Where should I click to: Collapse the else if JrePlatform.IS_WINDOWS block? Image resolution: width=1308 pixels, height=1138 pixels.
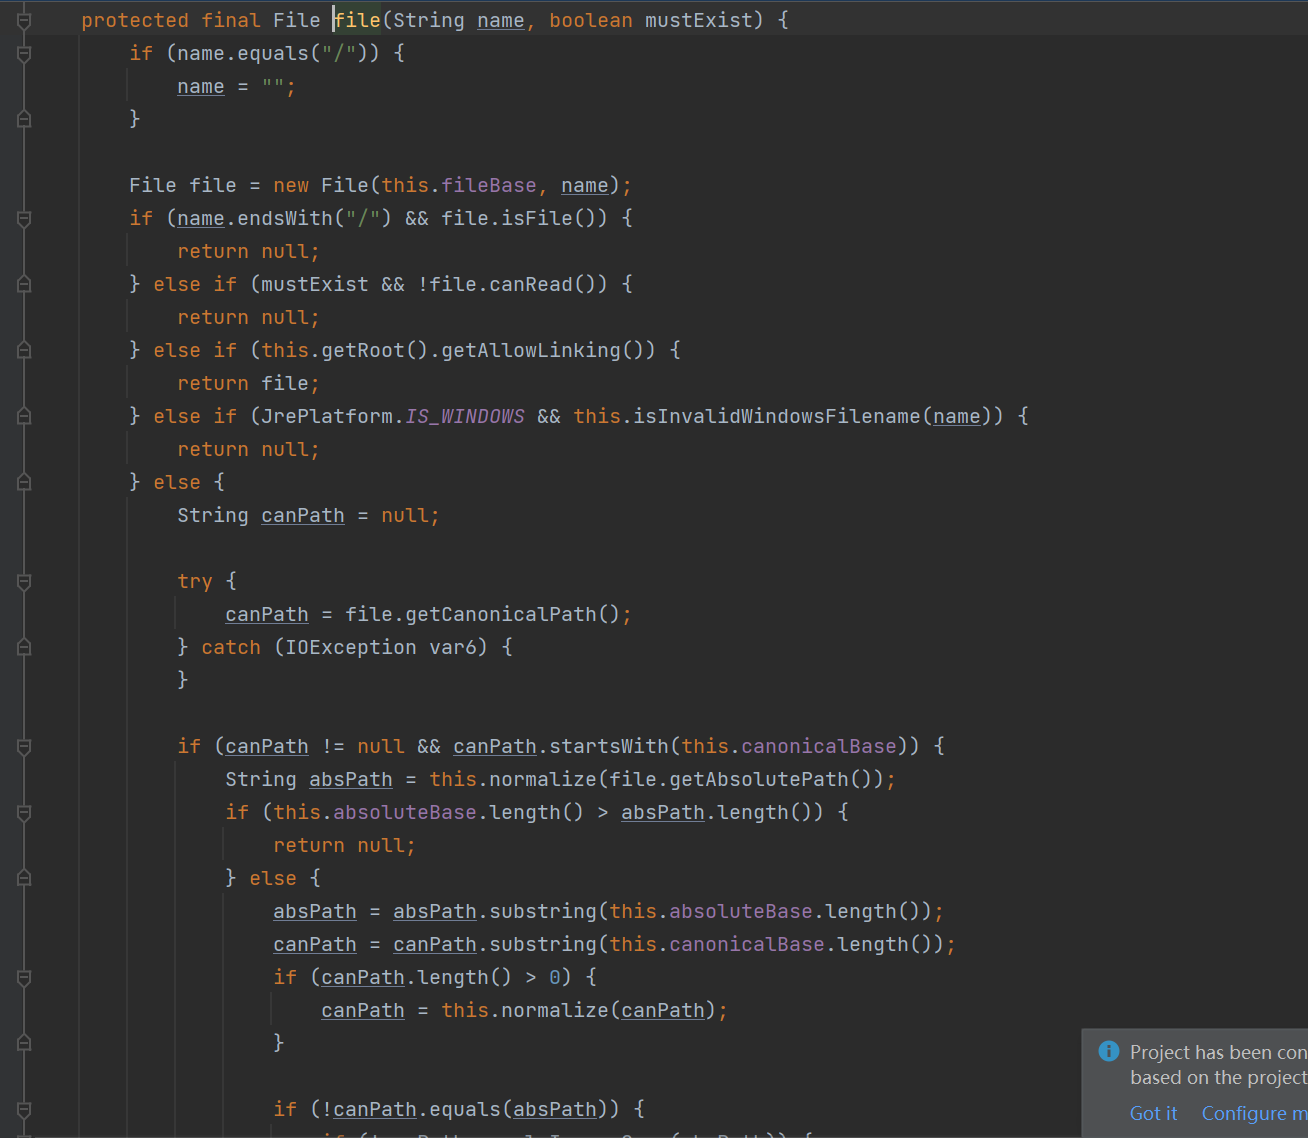coord(24,416)
